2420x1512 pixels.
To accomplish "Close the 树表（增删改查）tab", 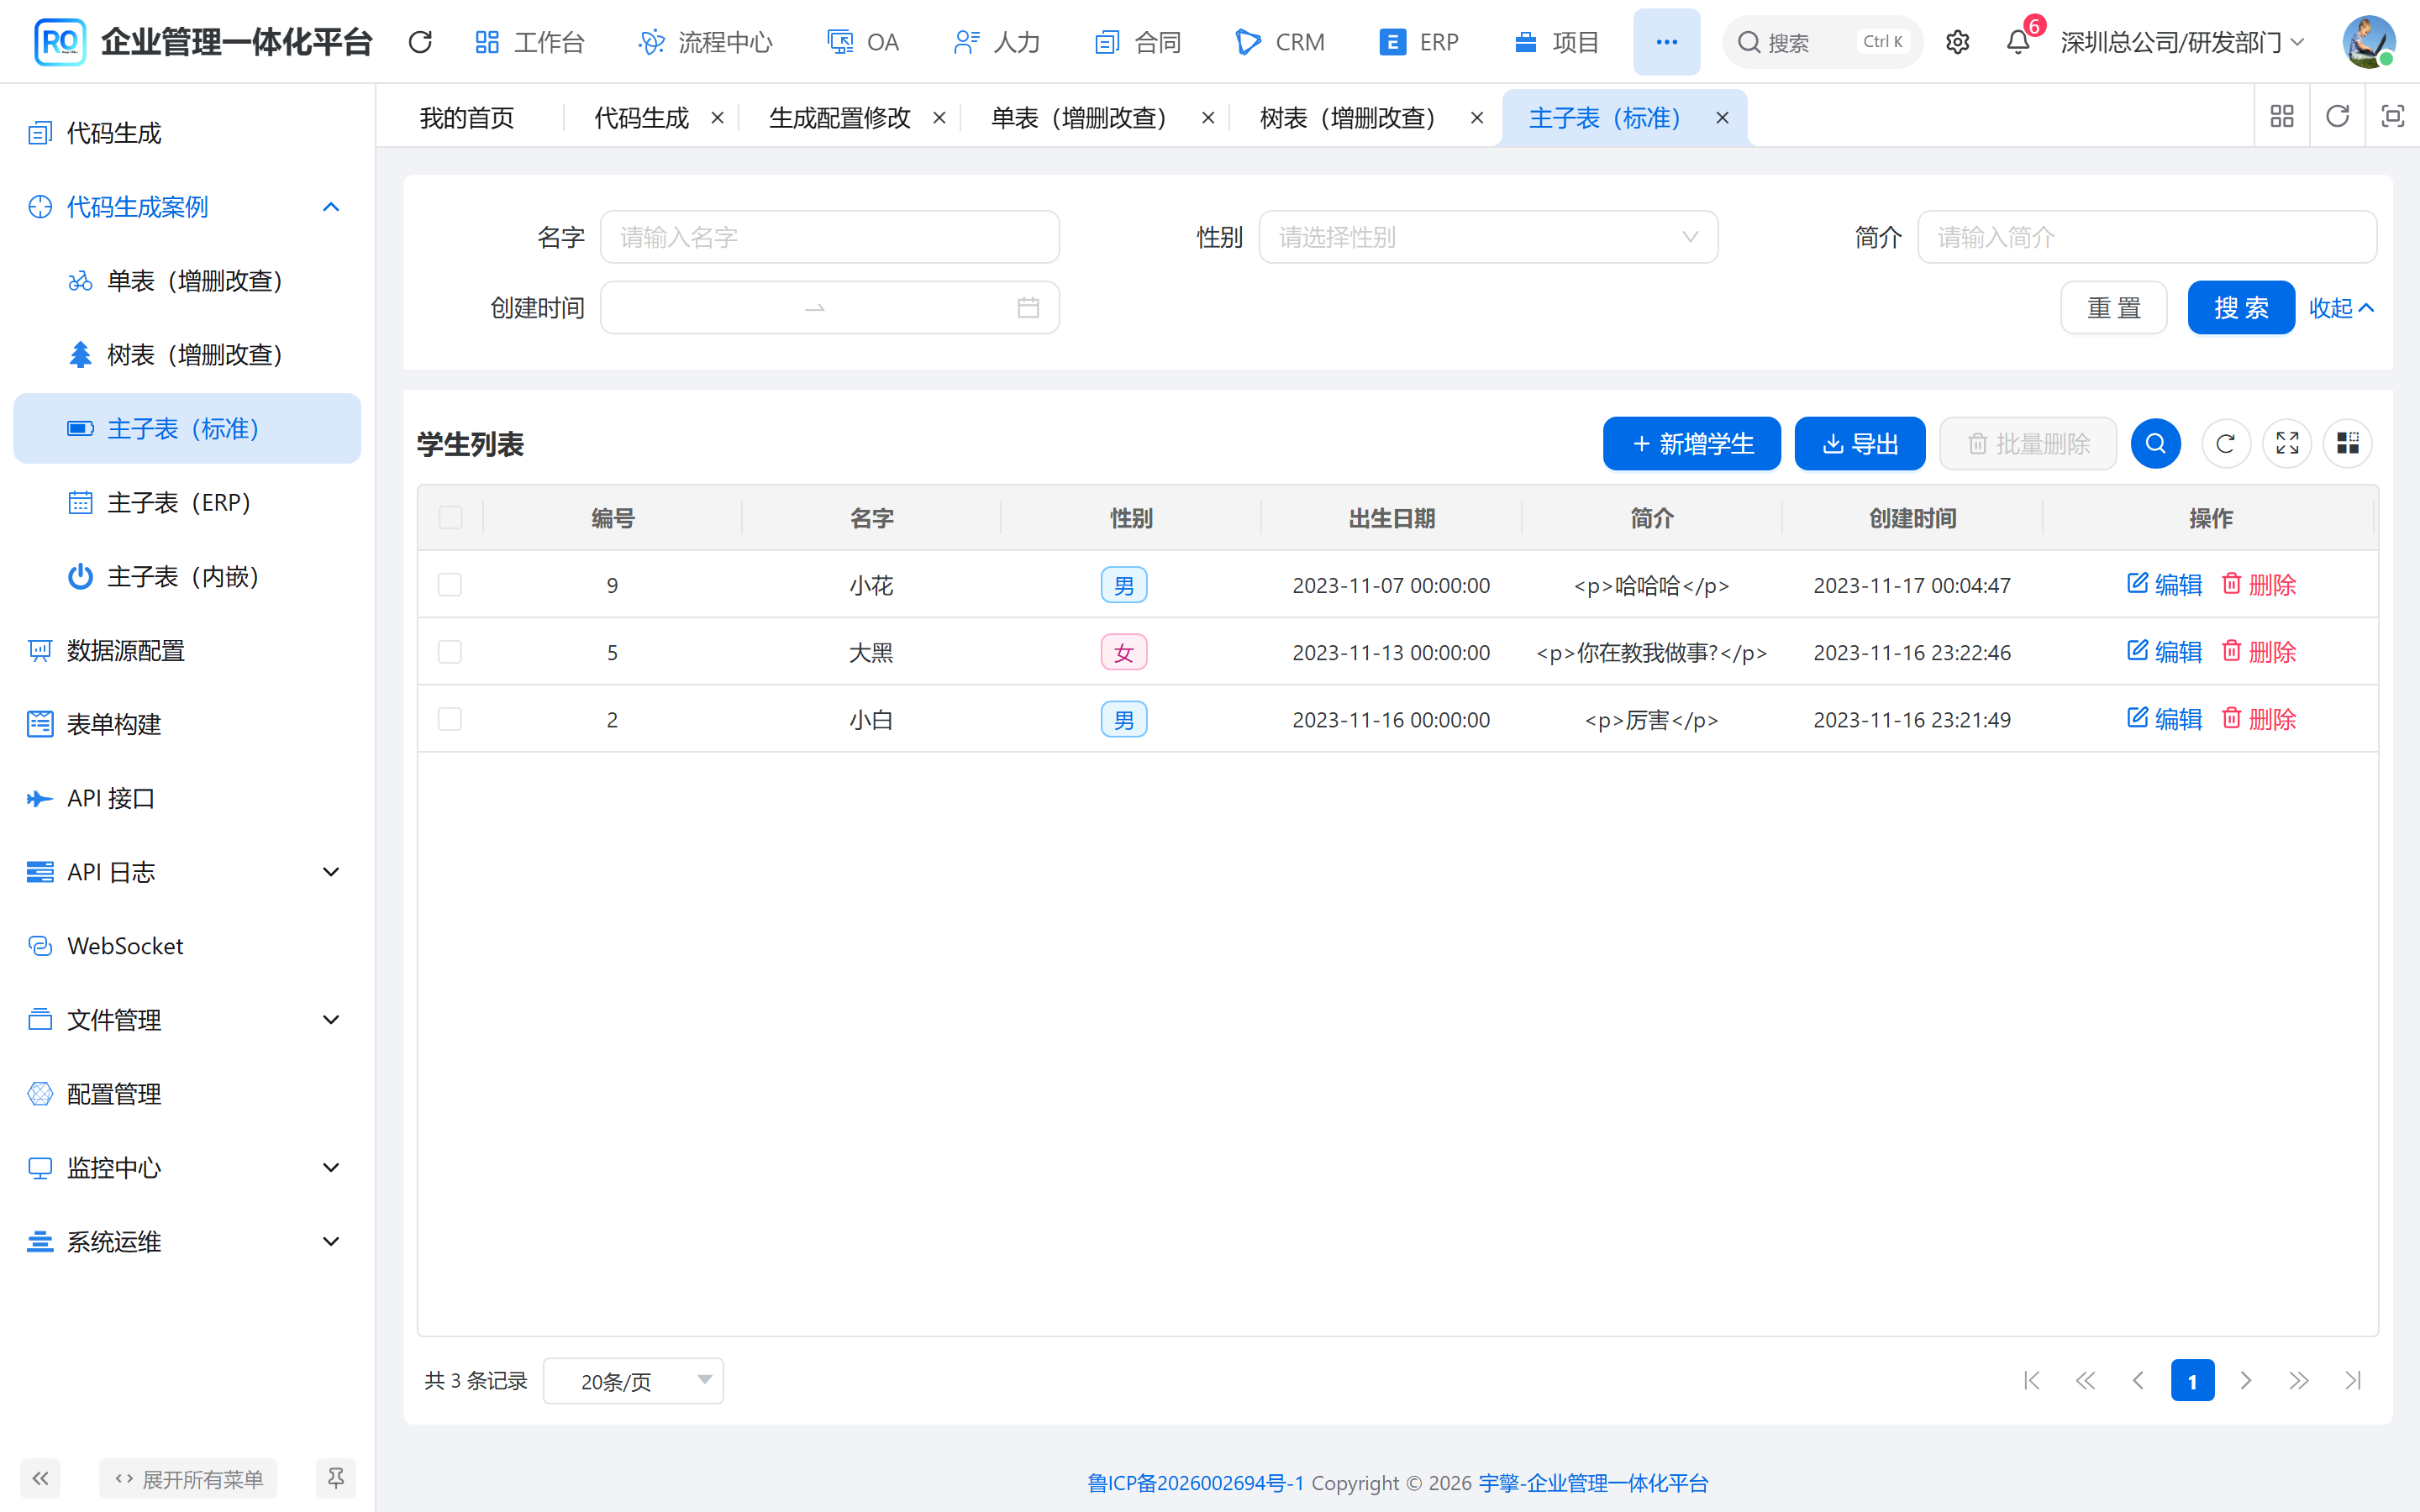I will tap(1477, 118).
